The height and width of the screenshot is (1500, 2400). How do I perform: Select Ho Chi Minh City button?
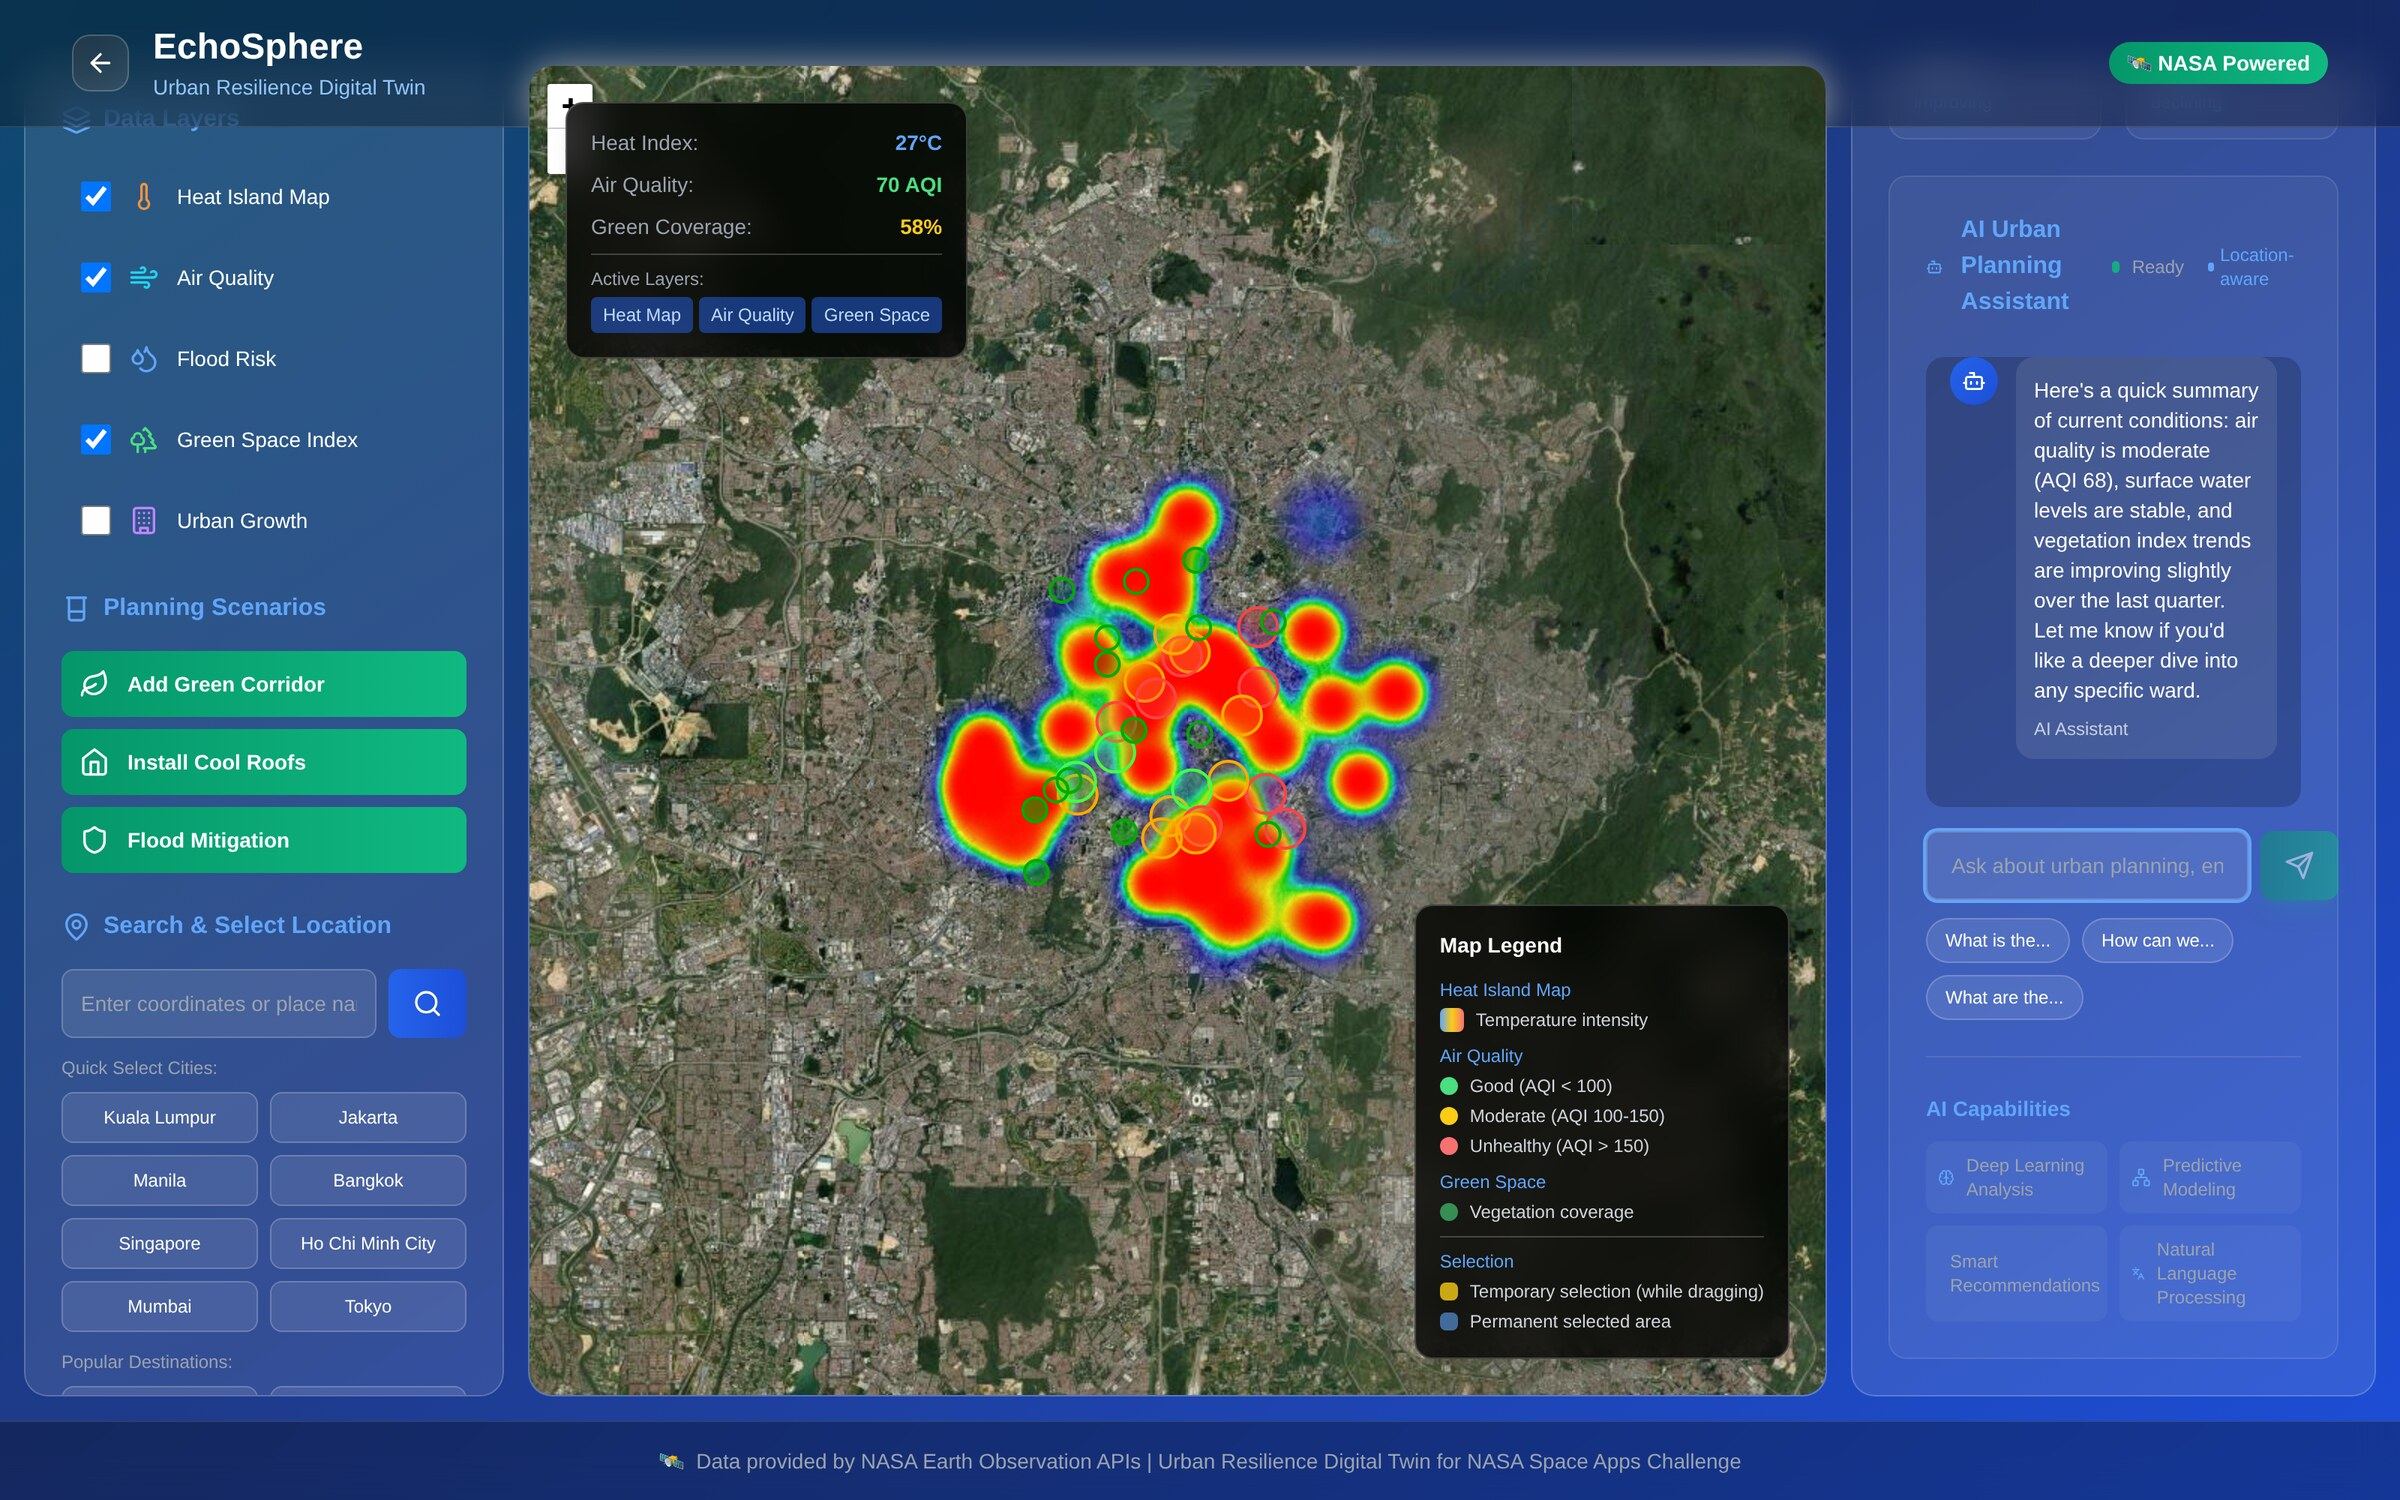coord(368,1243)
